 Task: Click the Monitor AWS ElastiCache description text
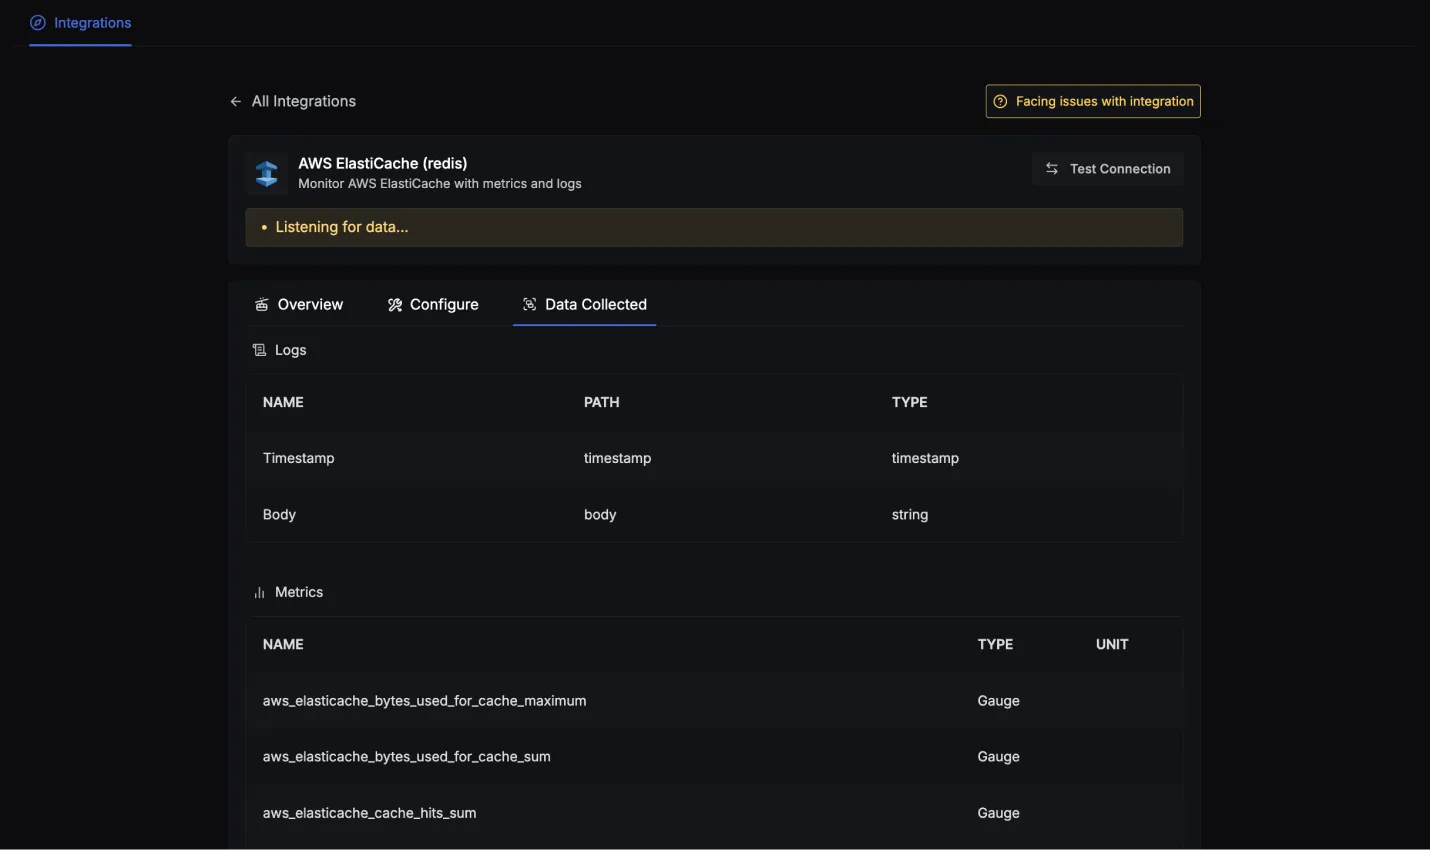coord(440,184)
